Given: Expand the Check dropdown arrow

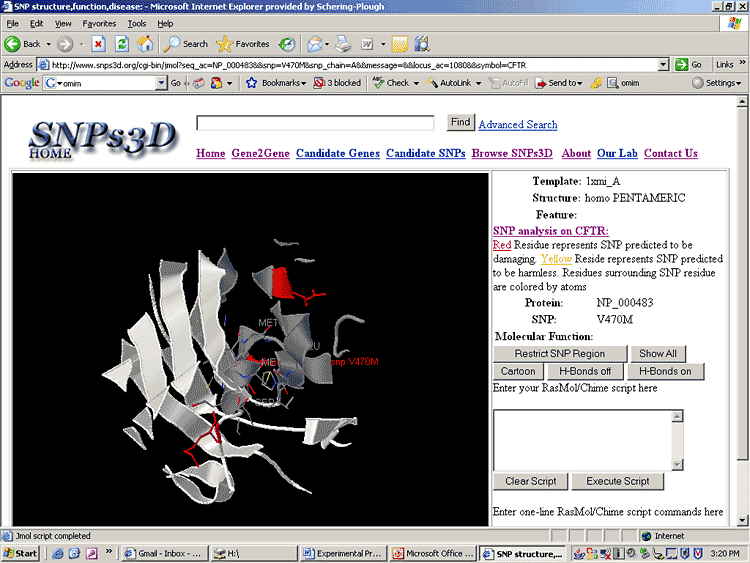Looking at the screenshot, I should [416, 83].
